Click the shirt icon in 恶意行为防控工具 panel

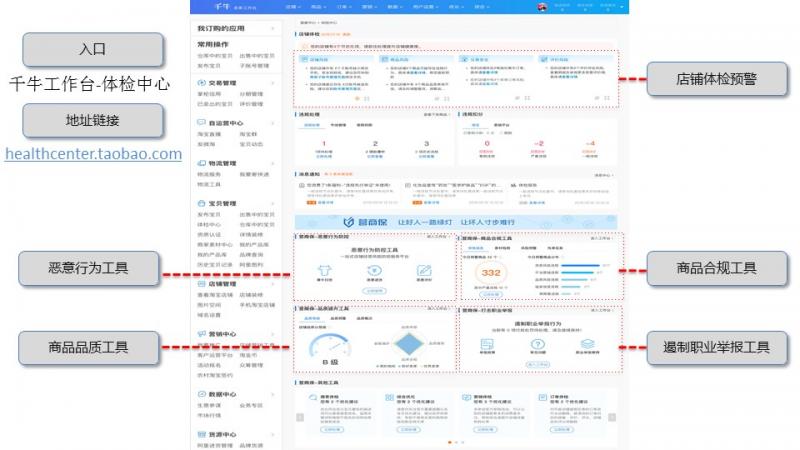[x=324, y=270]
